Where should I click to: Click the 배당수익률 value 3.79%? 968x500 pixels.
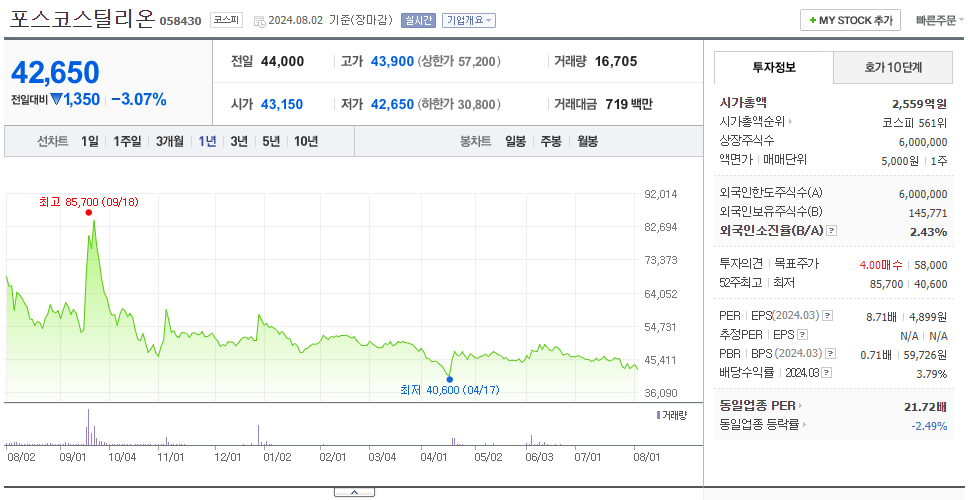click(x=932, y=374)
